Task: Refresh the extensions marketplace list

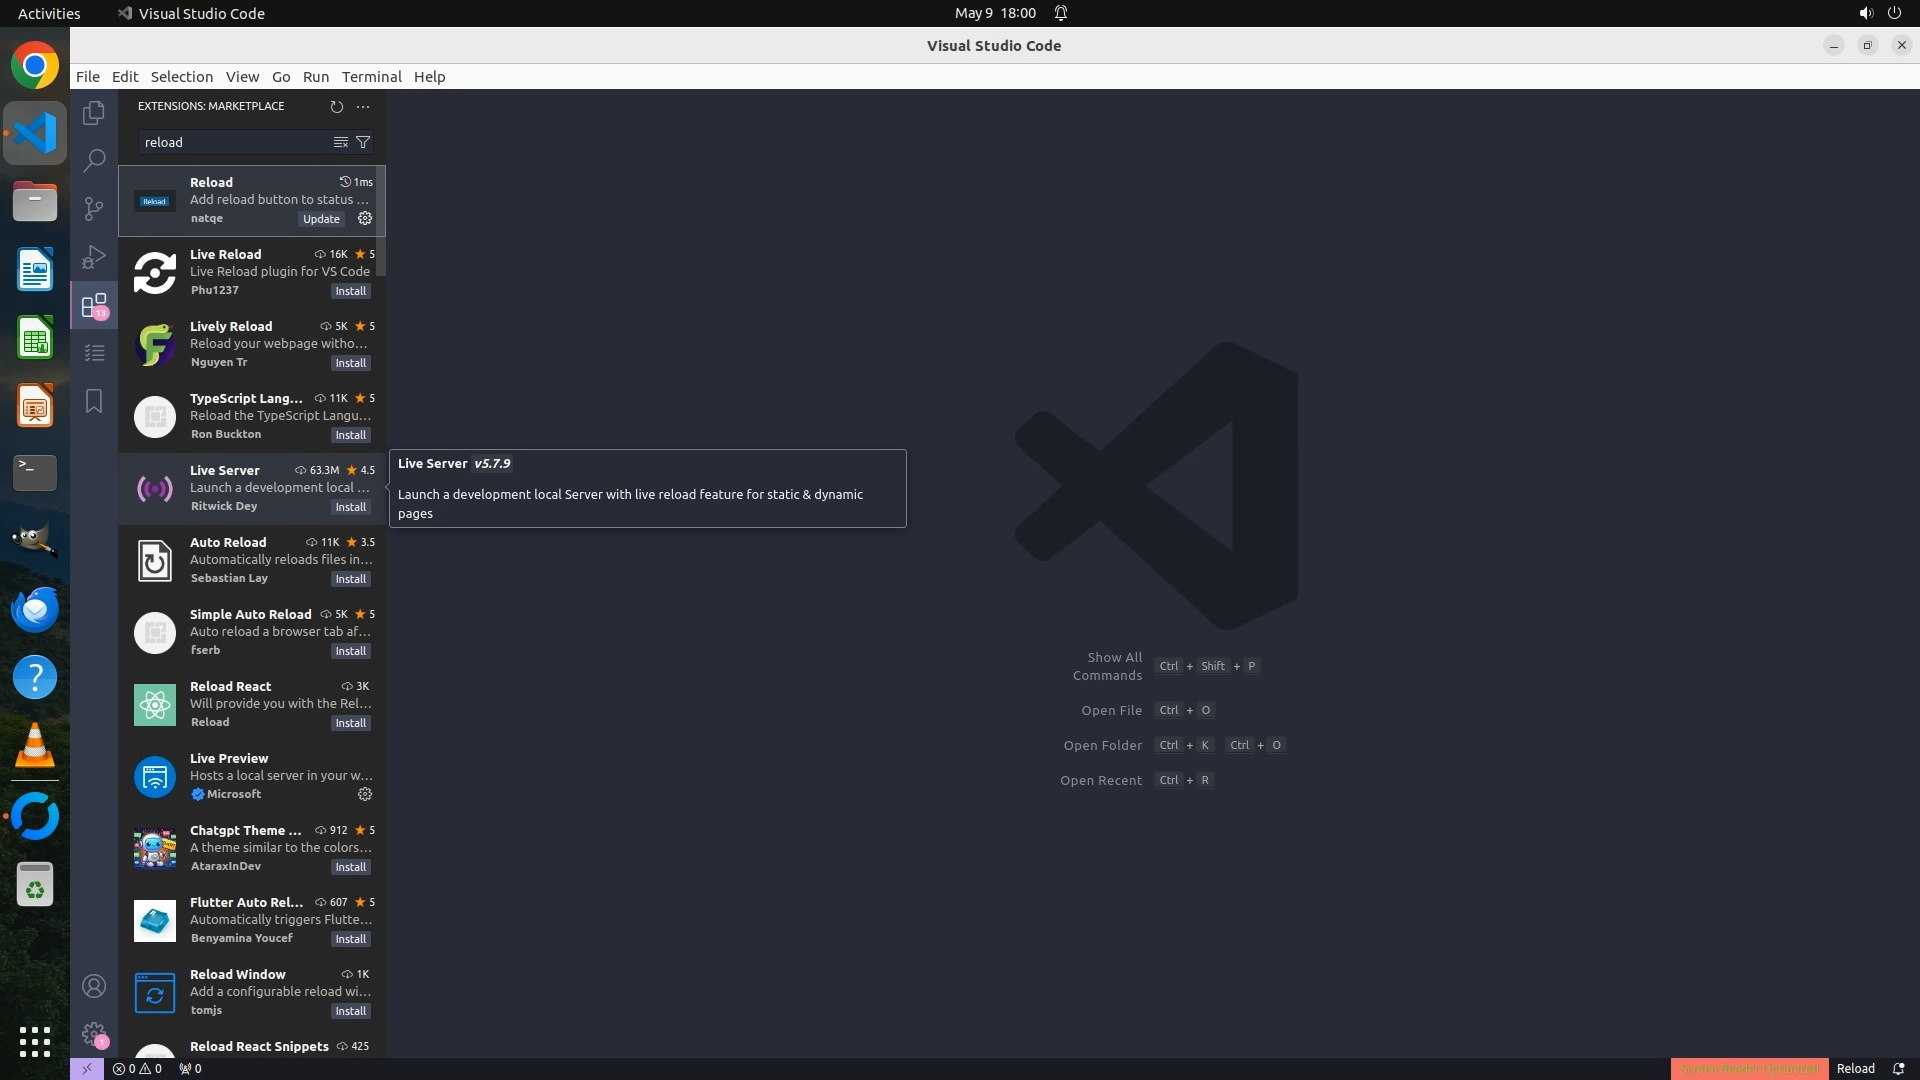Action: [x=337, y=106]
